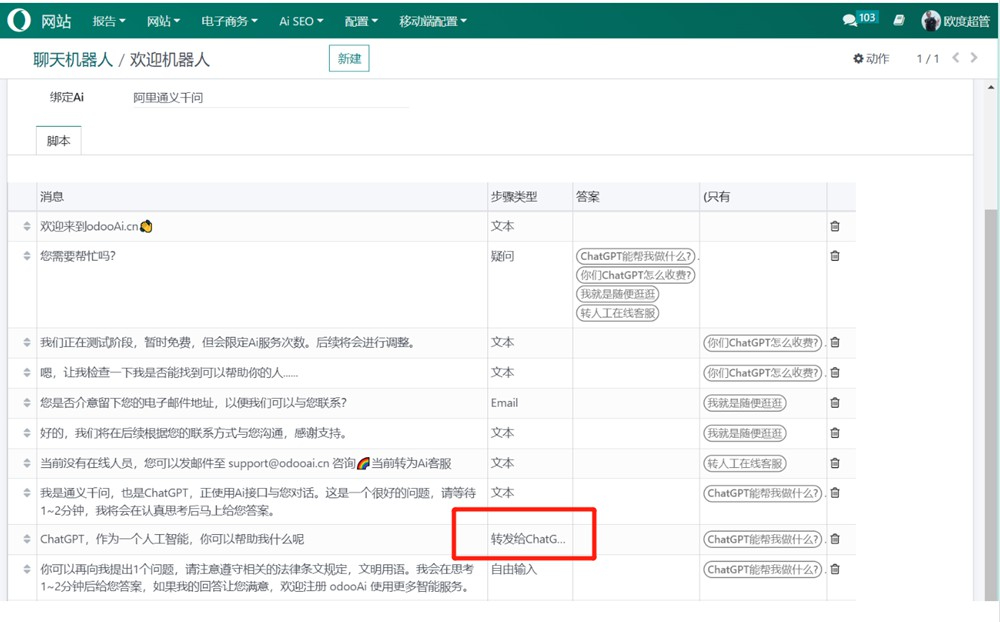Screen dimensions: 1000x622
Task: Click 转人工在线客服 tag in 当前没有在线人员 row
Action: (745, 463)
